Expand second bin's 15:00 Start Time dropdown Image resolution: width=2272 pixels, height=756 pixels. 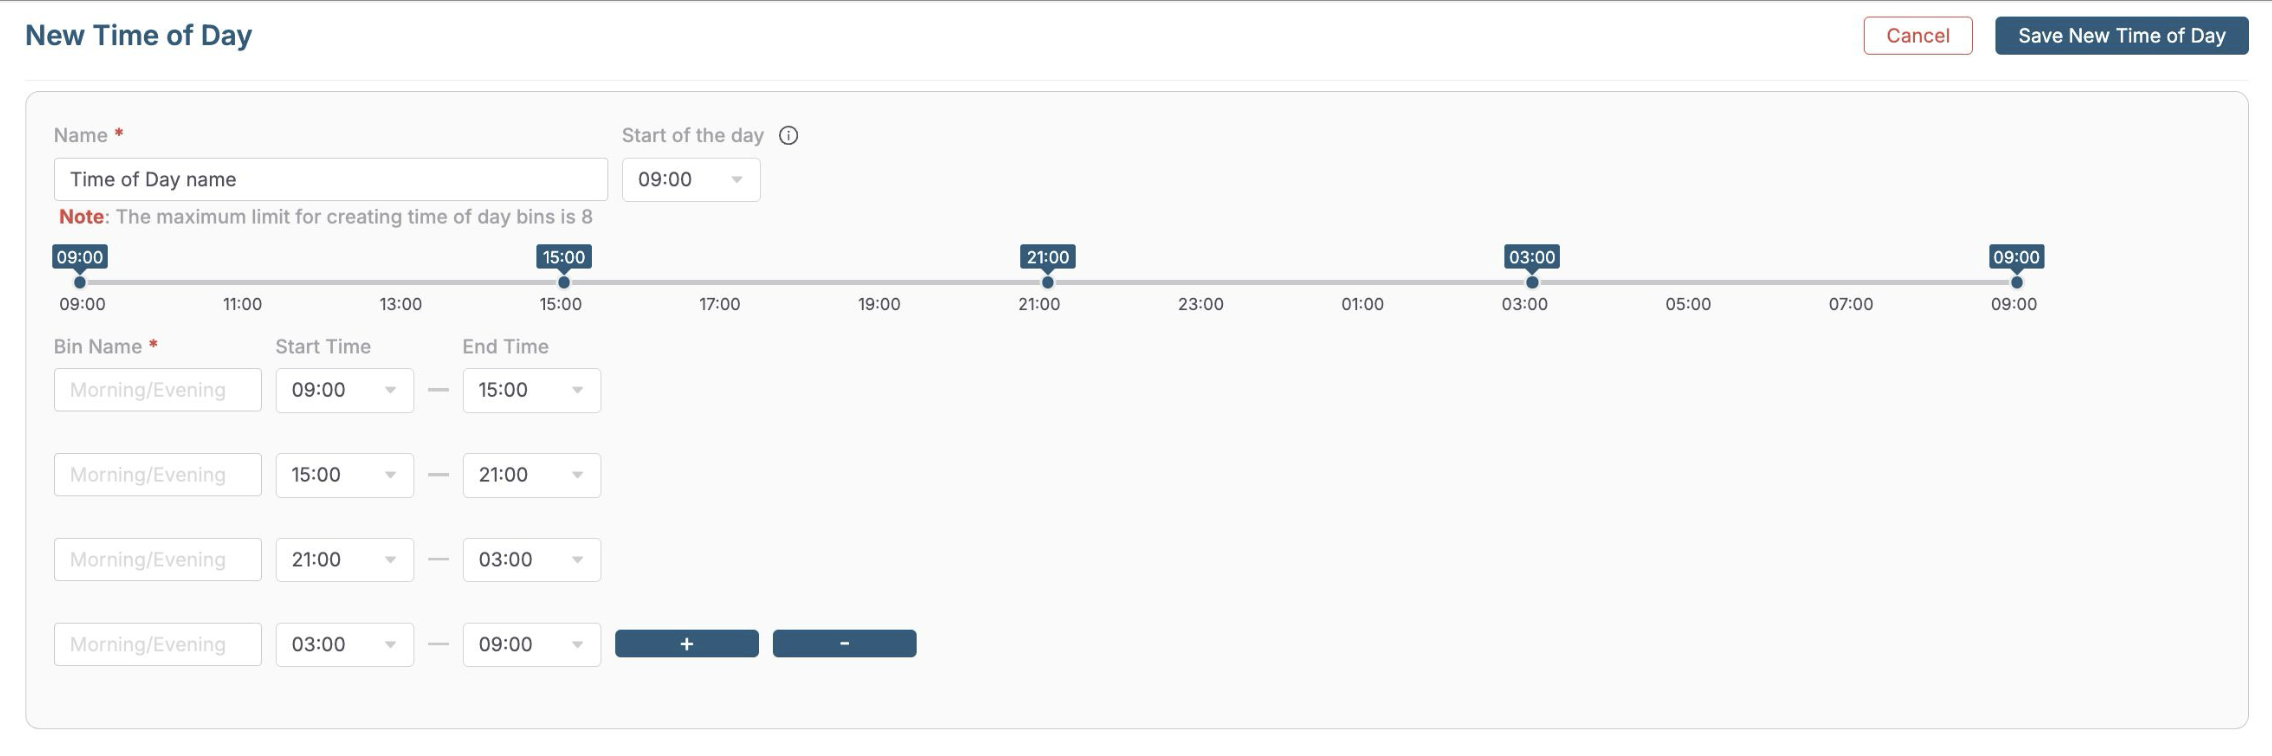pos(344,475)
